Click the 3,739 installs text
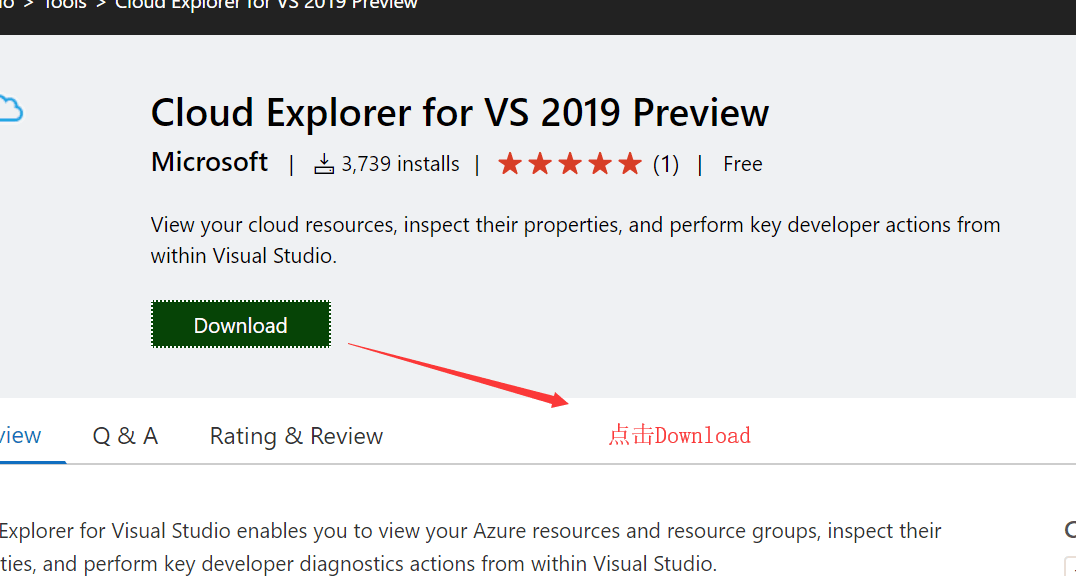 tap(400, 164)
